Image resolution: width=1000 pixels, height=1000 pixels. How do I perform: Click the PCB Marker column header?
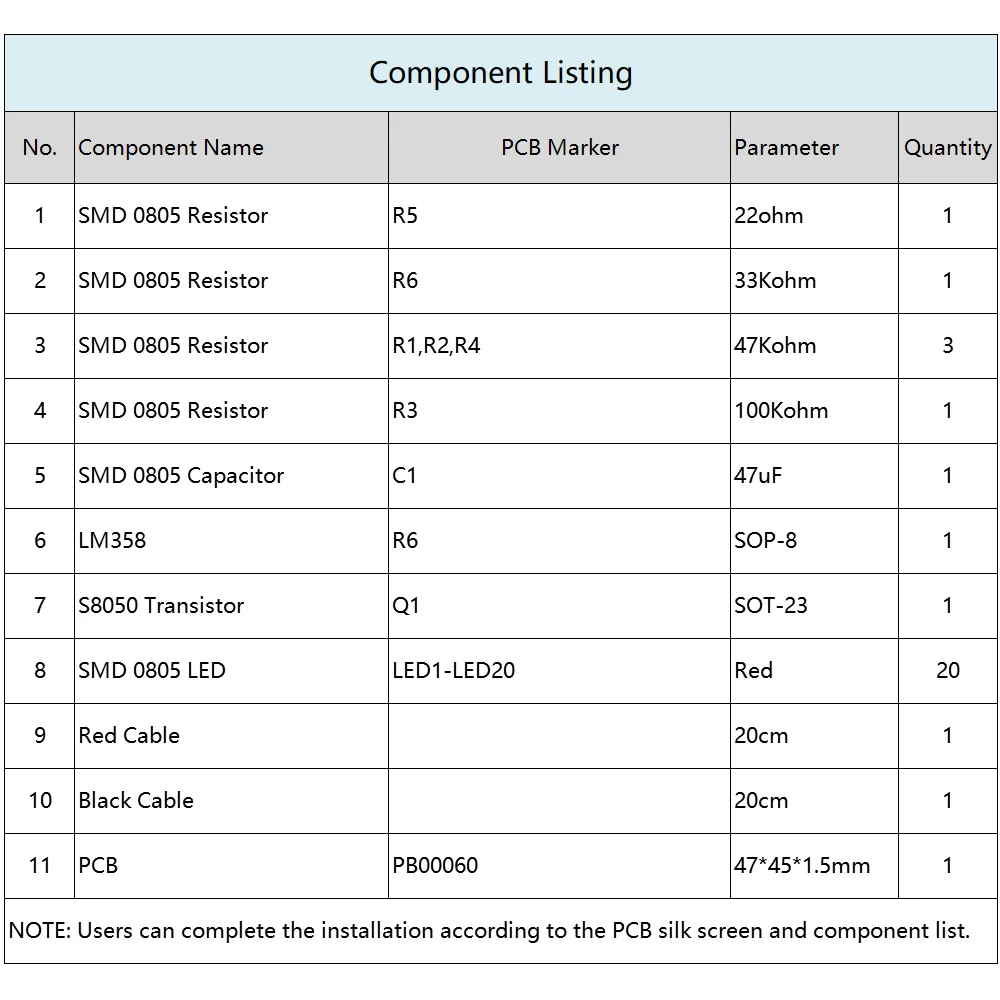(x=559, y=148)
